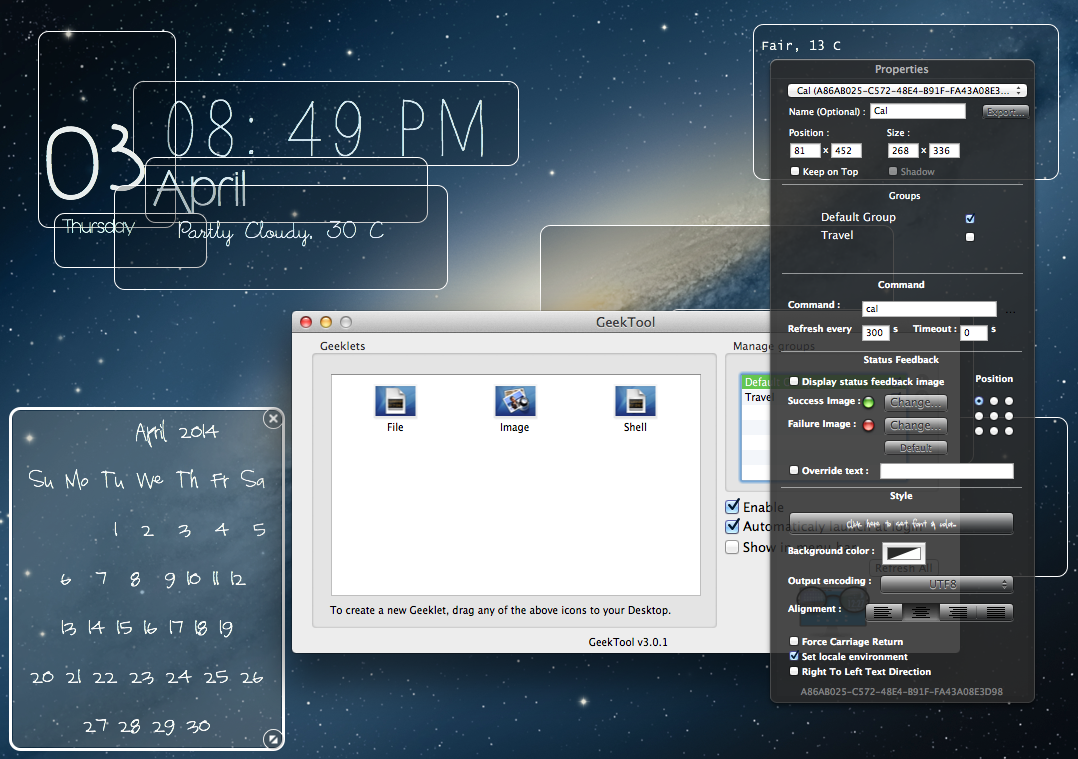Toggle Keep on Top checkbox
Image resolution: width=1078 pixels, height=759 pixels.
(795, 171)
